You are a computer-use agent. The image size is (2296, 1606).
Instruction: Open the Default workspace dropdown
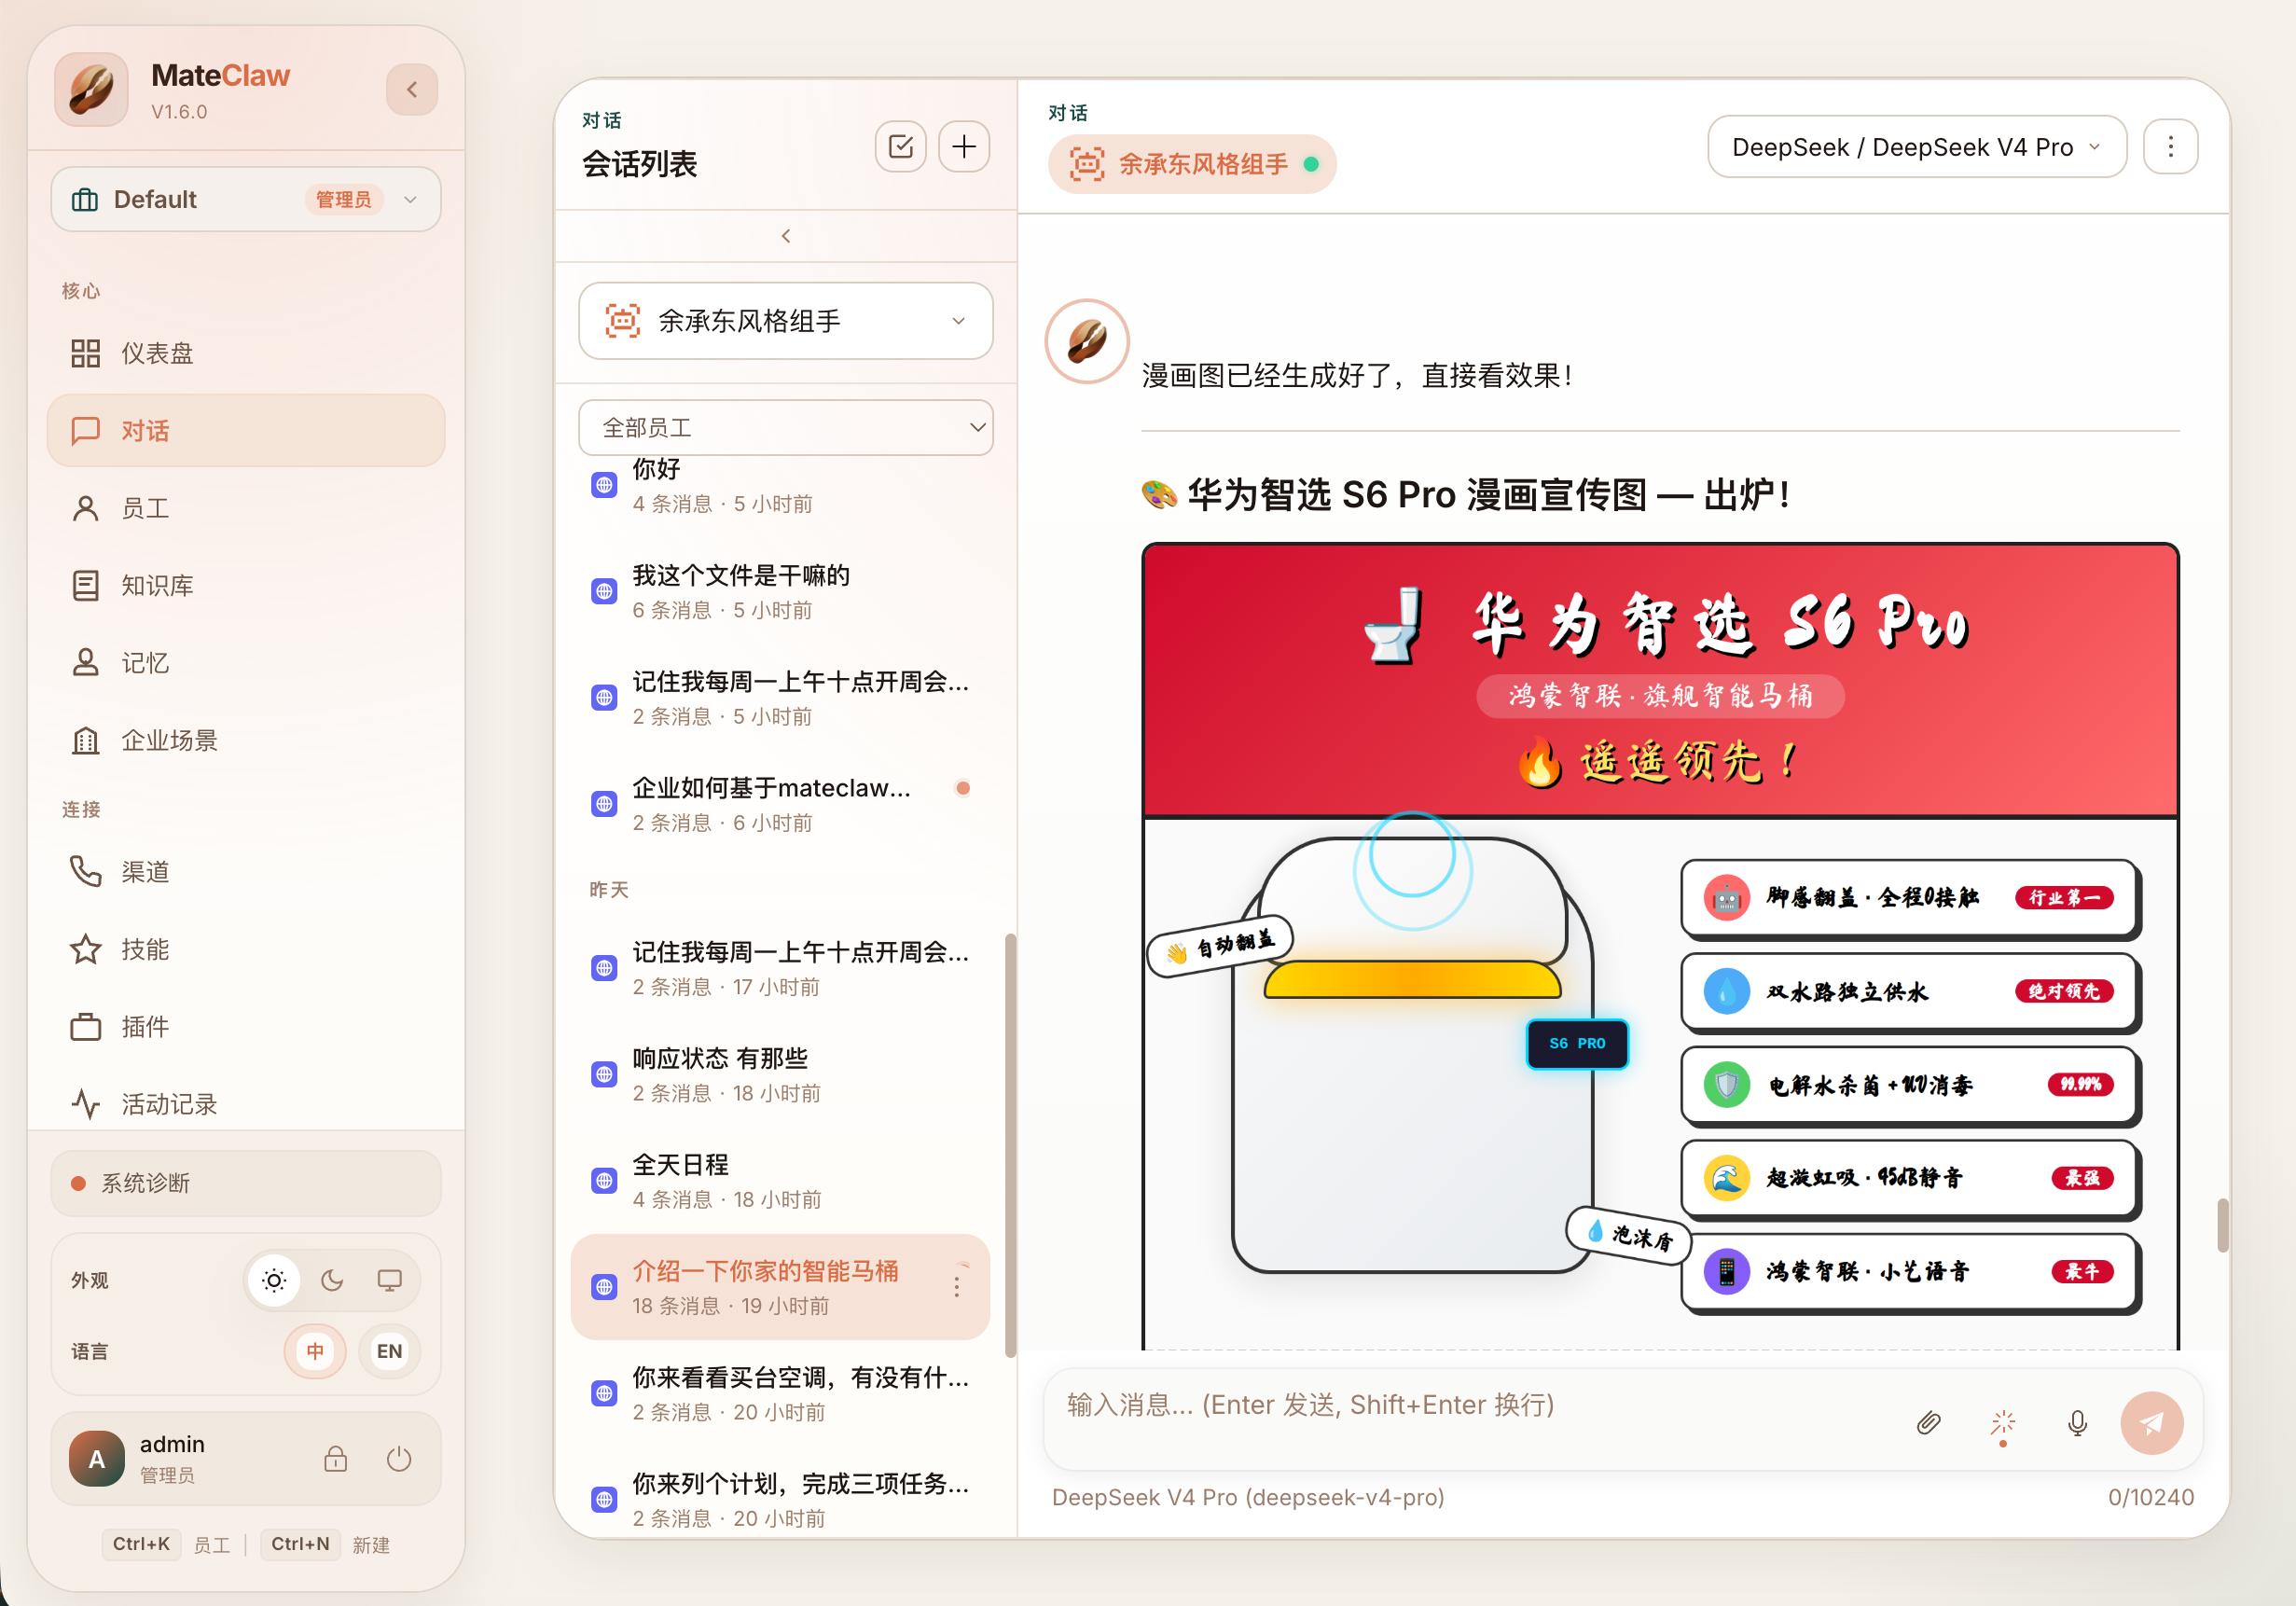(246, 200)
